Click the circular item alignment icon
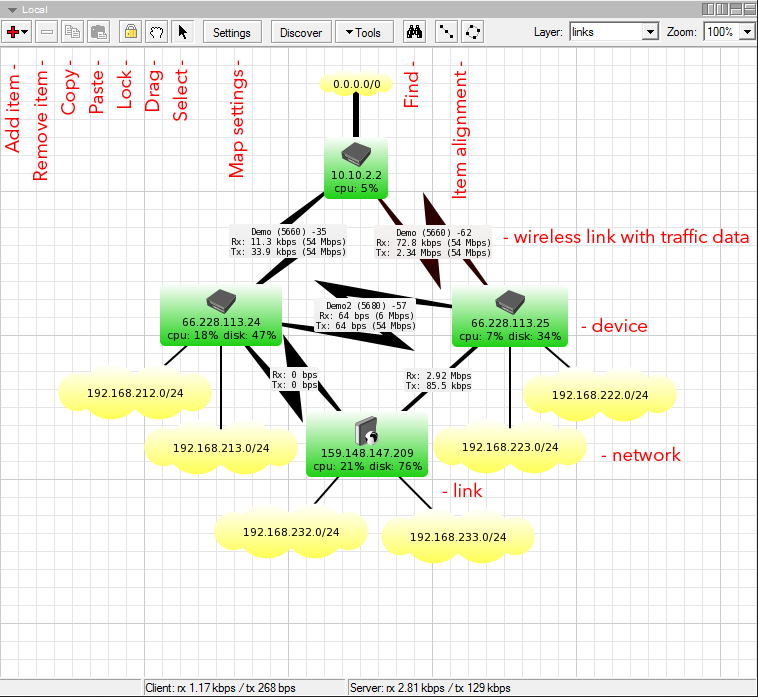 (472, 32)
